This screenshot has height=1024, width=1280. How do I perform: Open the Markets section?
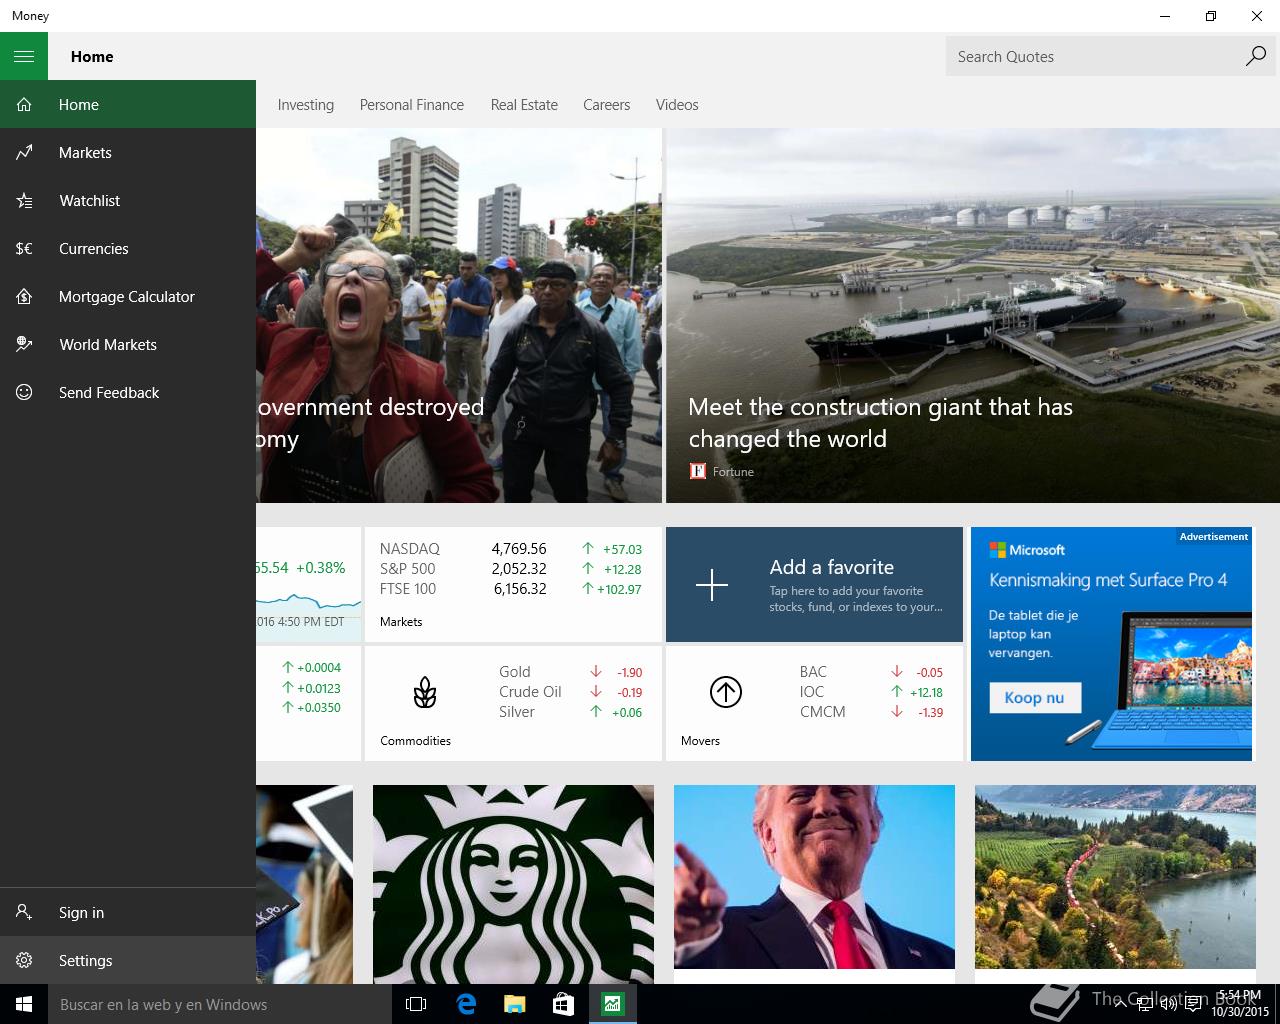(128, 152)
